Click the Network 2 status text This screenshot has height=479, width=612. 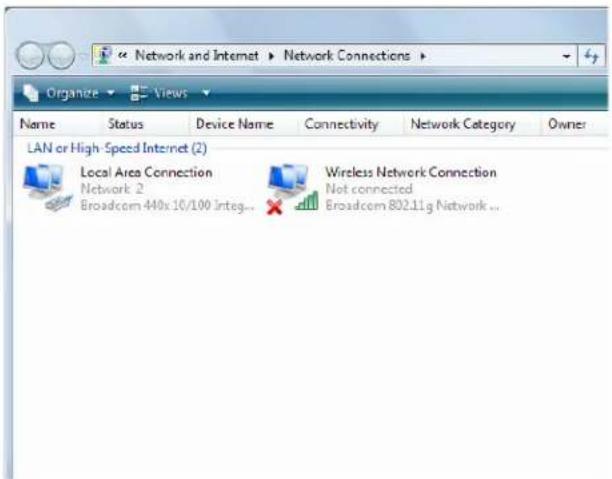[112, 189]
